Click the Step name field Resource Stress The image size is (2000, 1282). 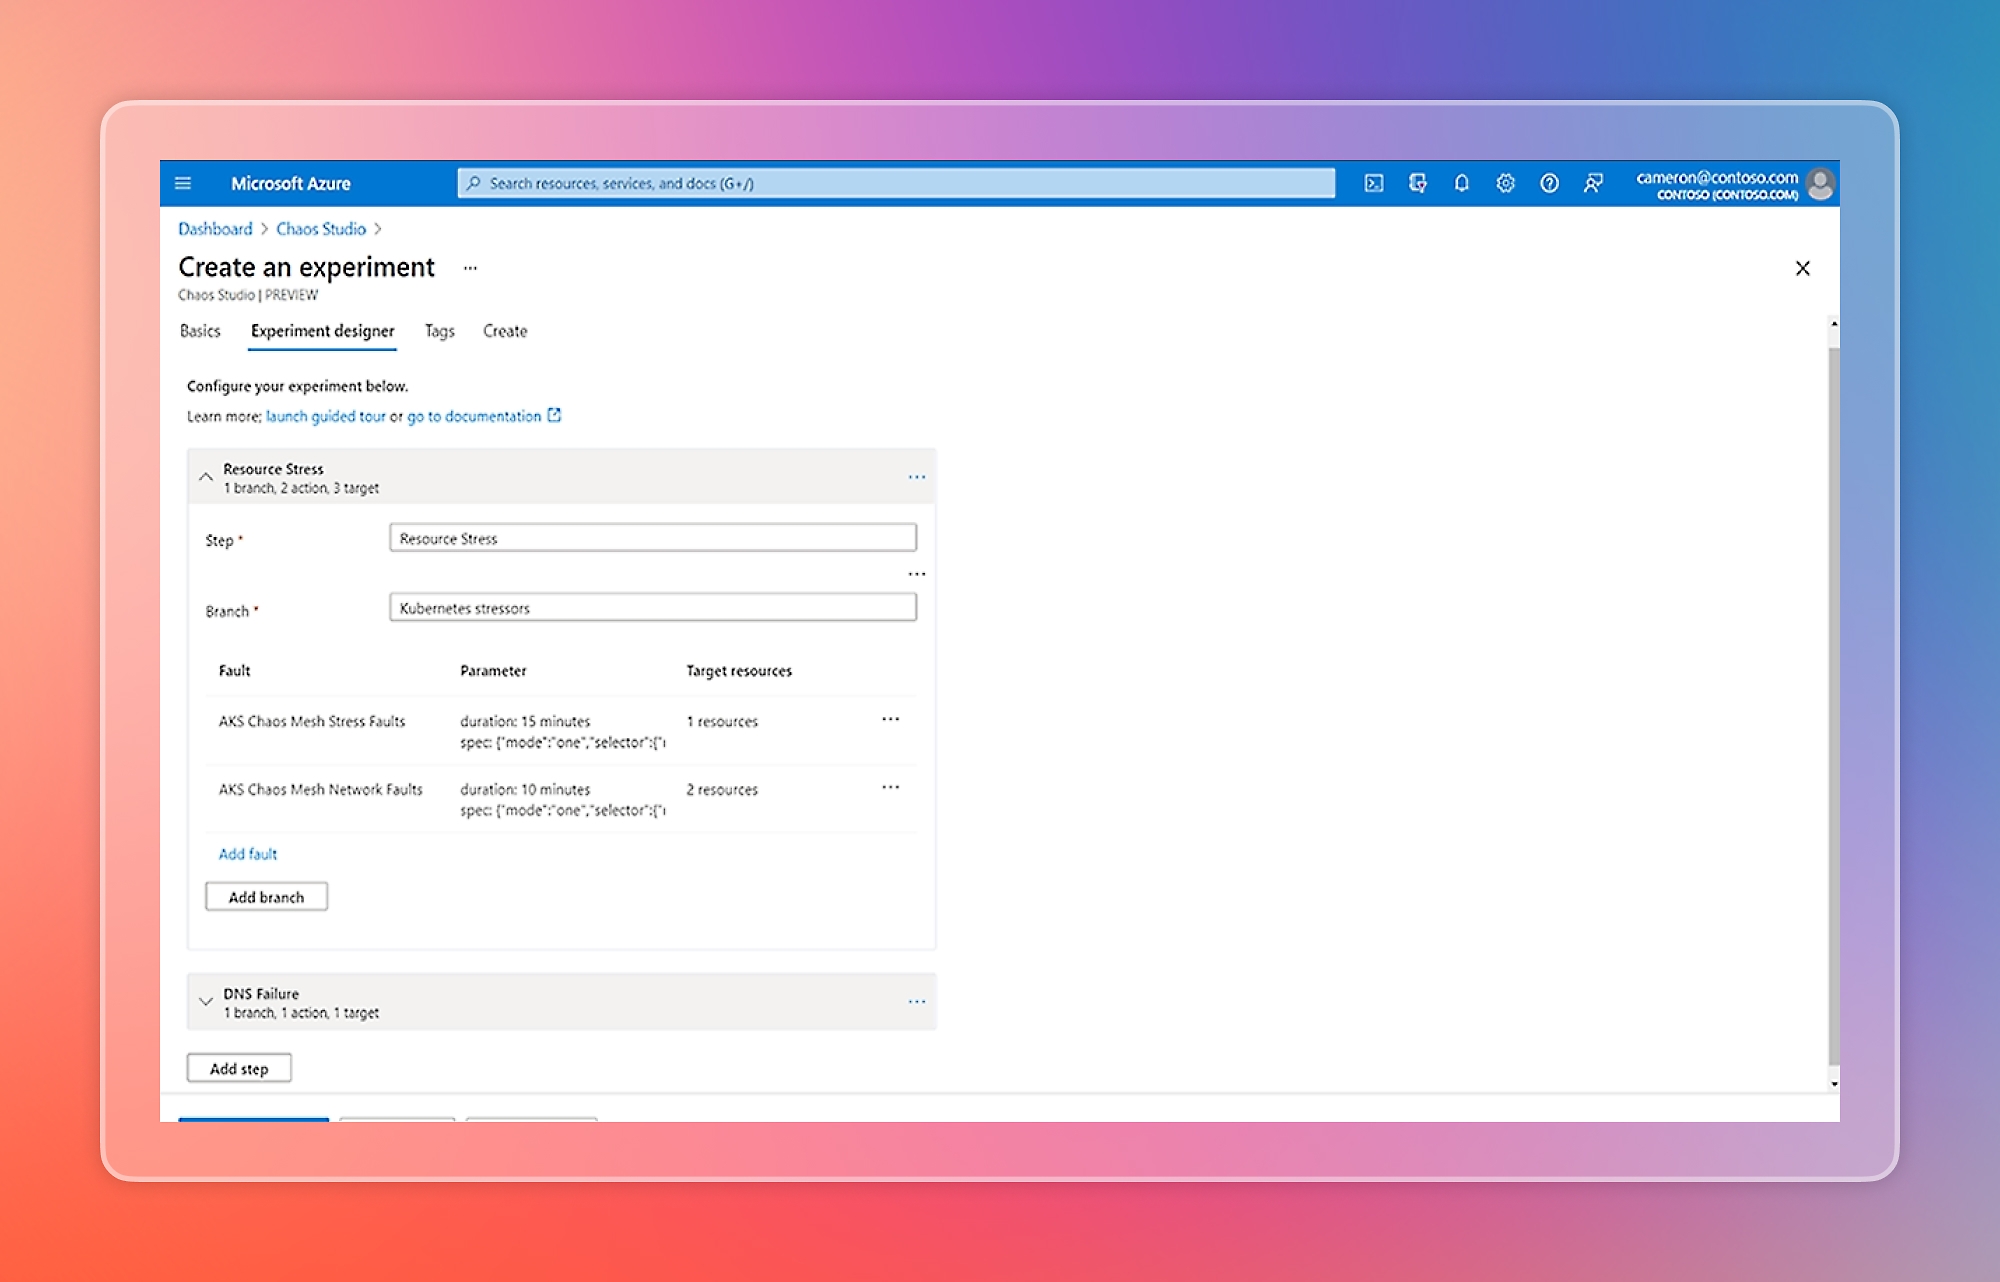click(x=653, y=538)
